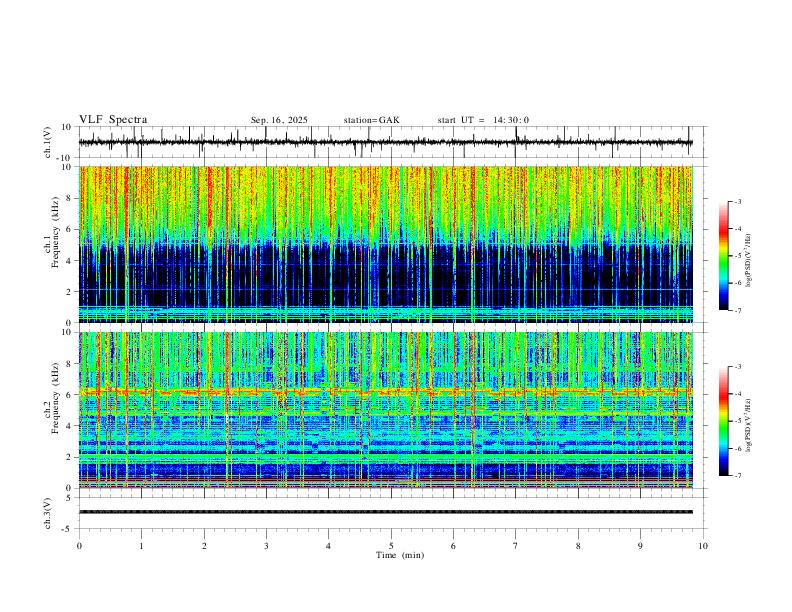This screenshot has width=792, height=612.
Task: Click the time axis tick label "3"
Action: click(266, 546)
